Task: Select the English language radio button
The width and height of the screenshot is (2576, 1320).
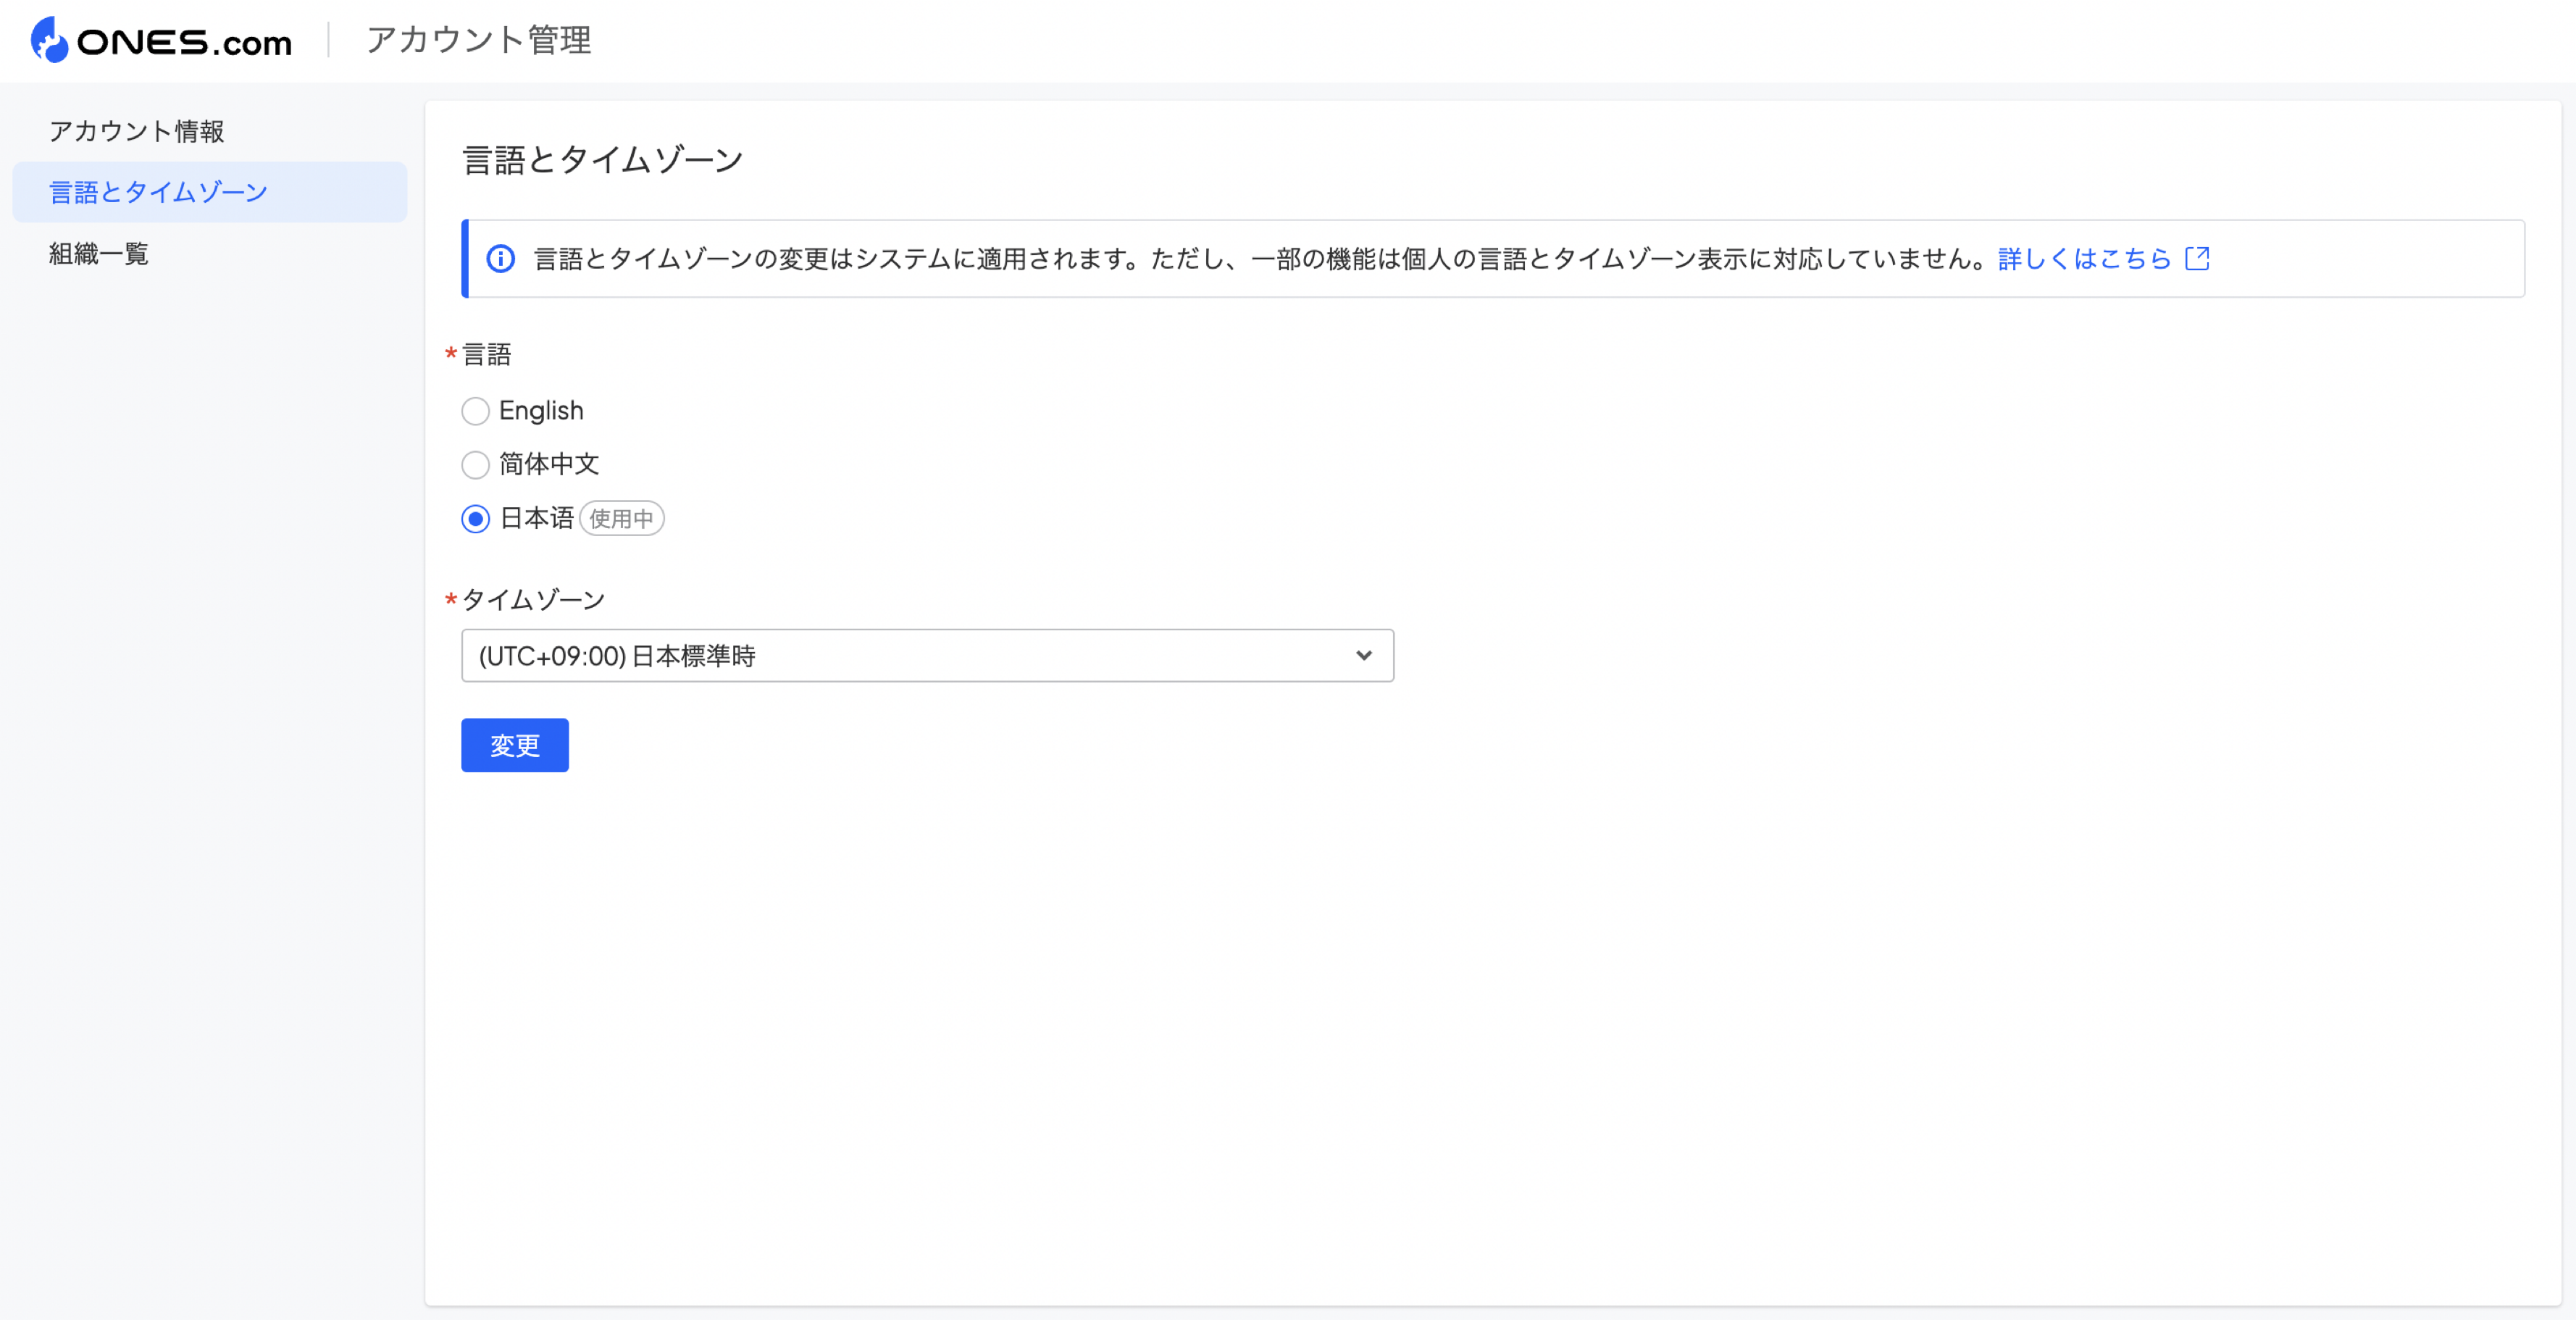Action: coord(475,411)
